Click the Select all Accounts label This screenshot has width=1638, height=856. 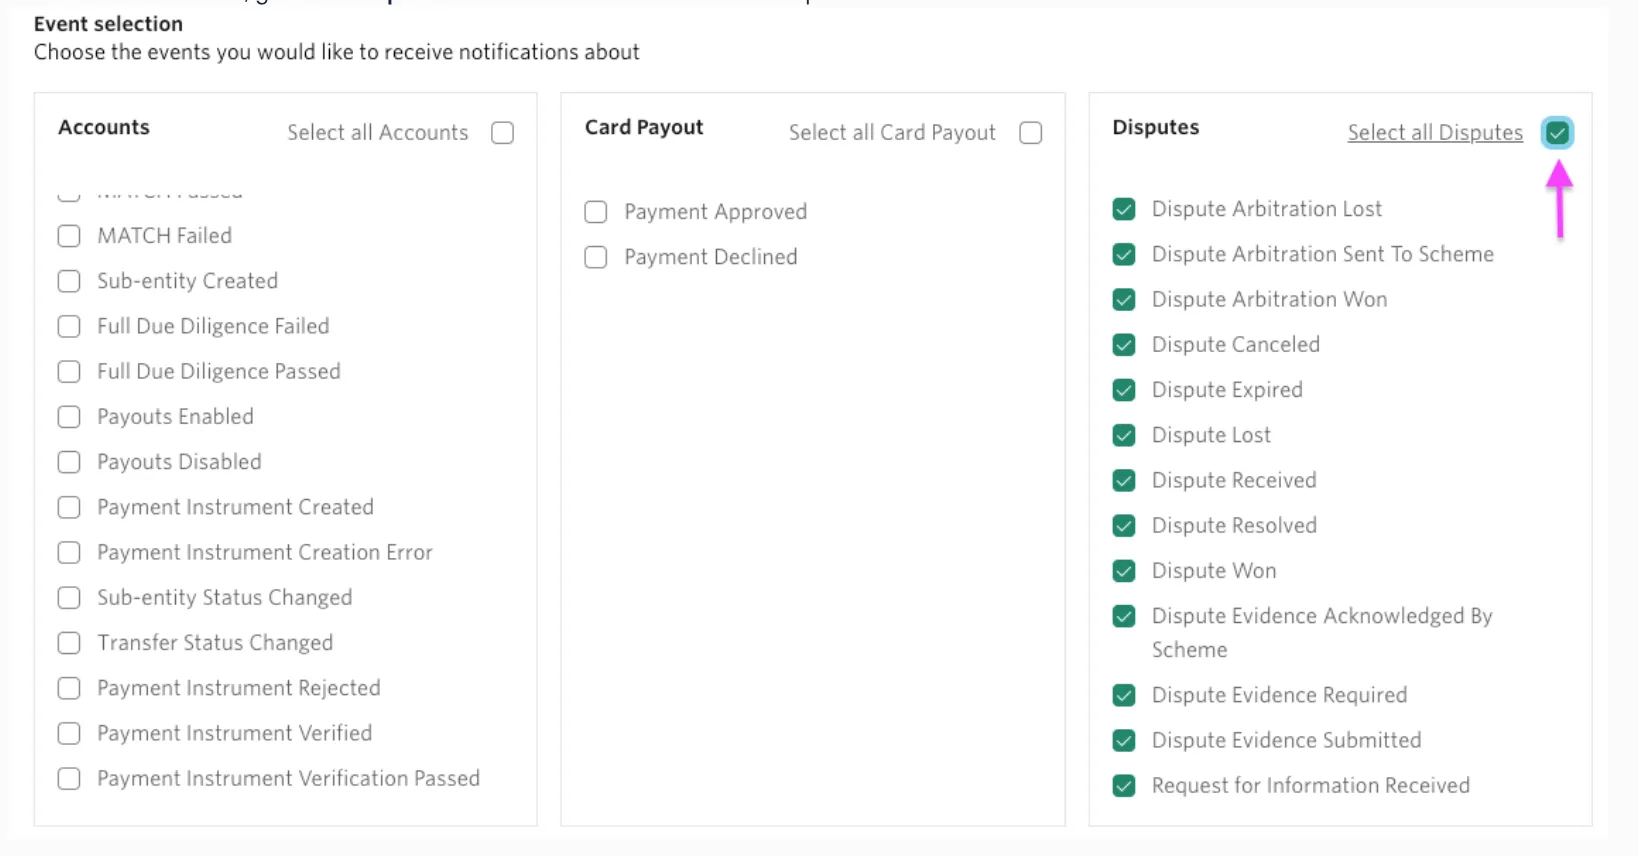(x=378, y=133)
